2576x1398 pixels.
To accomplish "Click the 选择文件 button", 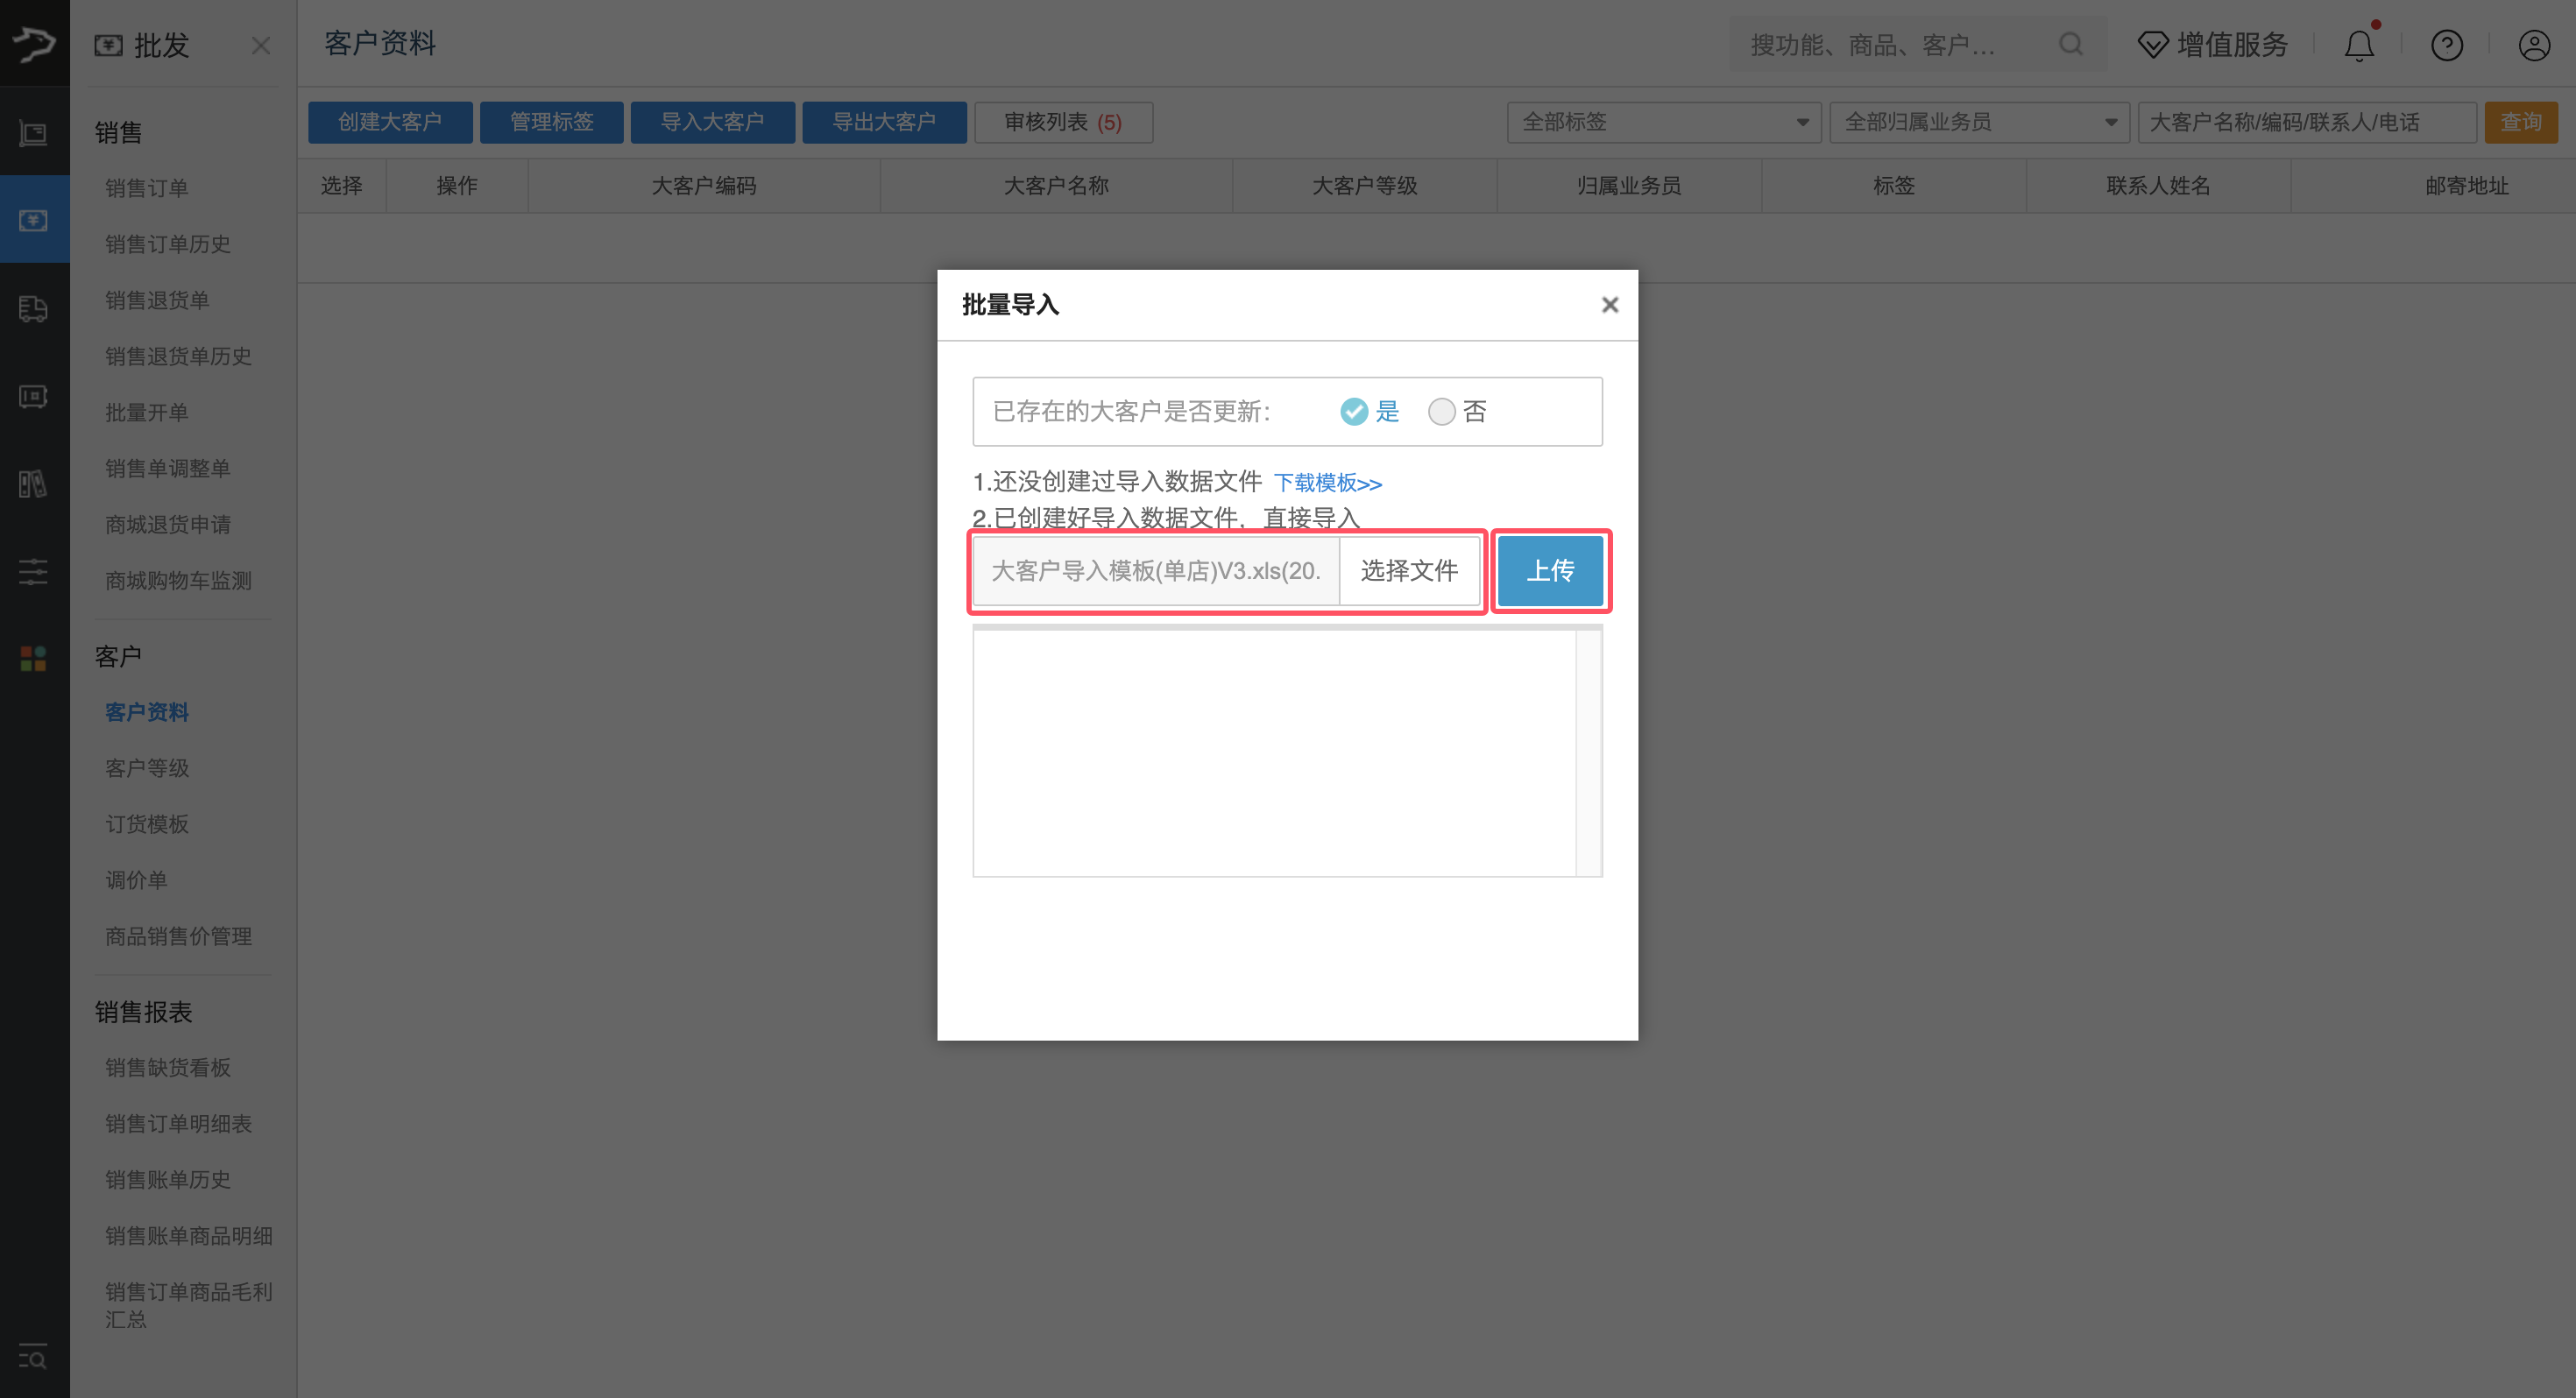I will click(1408, 571).
